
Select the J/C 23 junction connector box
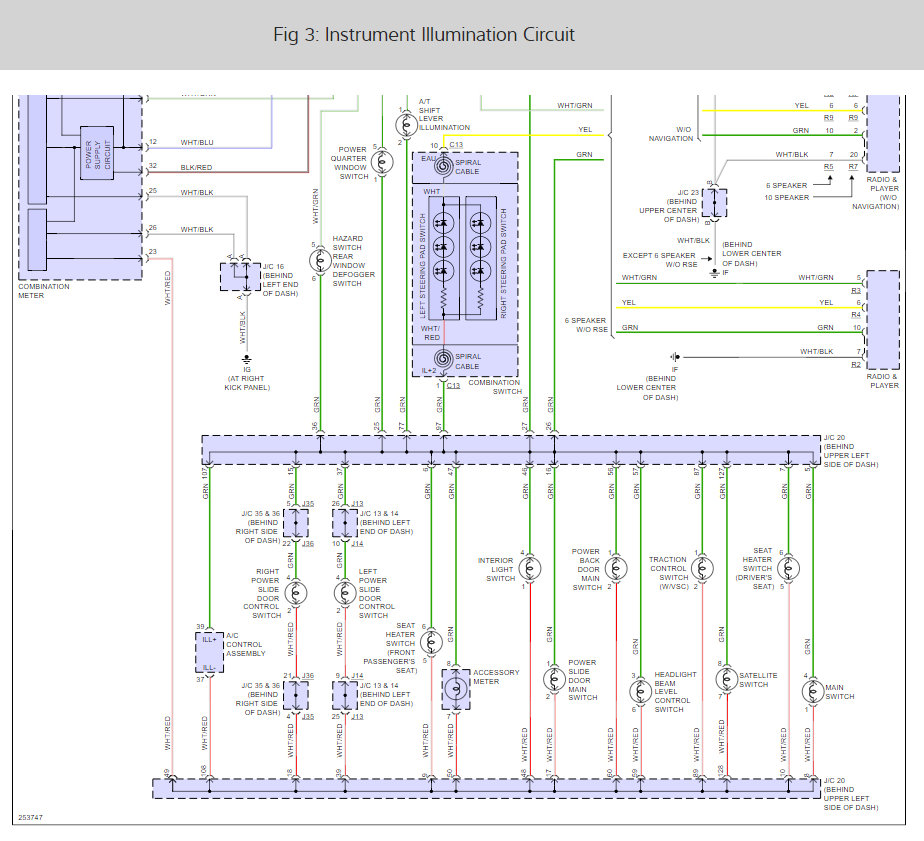click(x=714, y=203)
